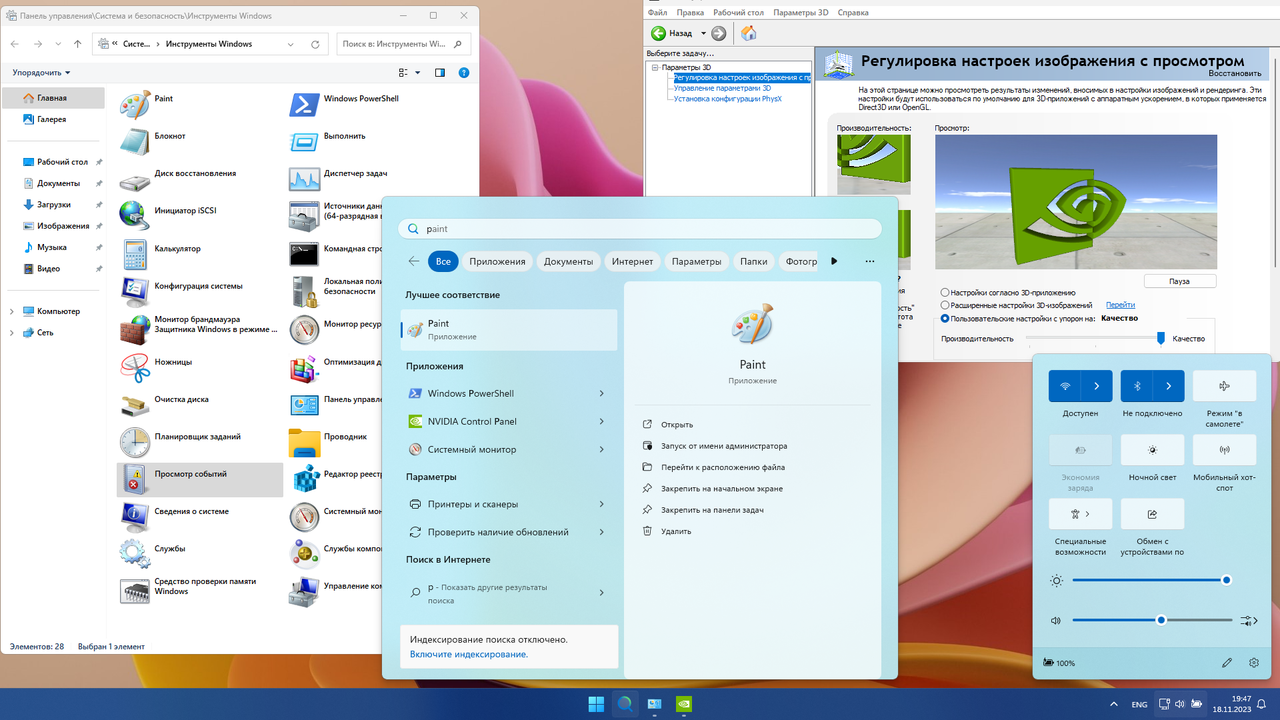The width and height of the screenshot is (1280, 720).
Task: Open the Wi-Fi networks arrow in quick settings
Action: pos(1096,386)
